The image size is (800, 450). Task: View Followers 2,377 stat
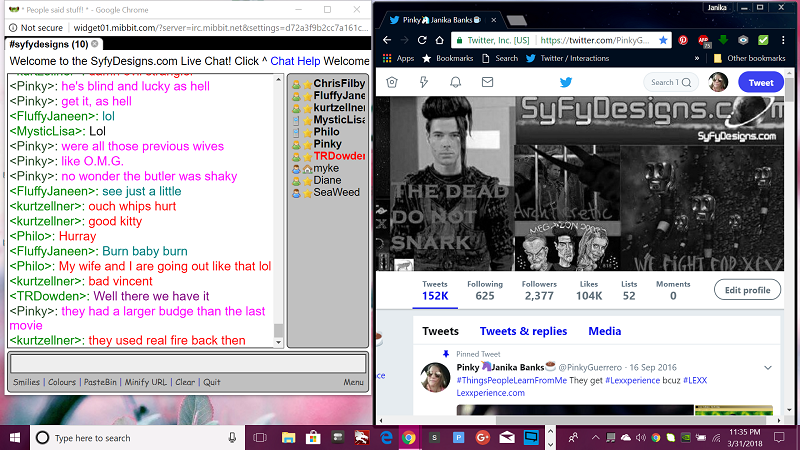click(x=539, y=290)
